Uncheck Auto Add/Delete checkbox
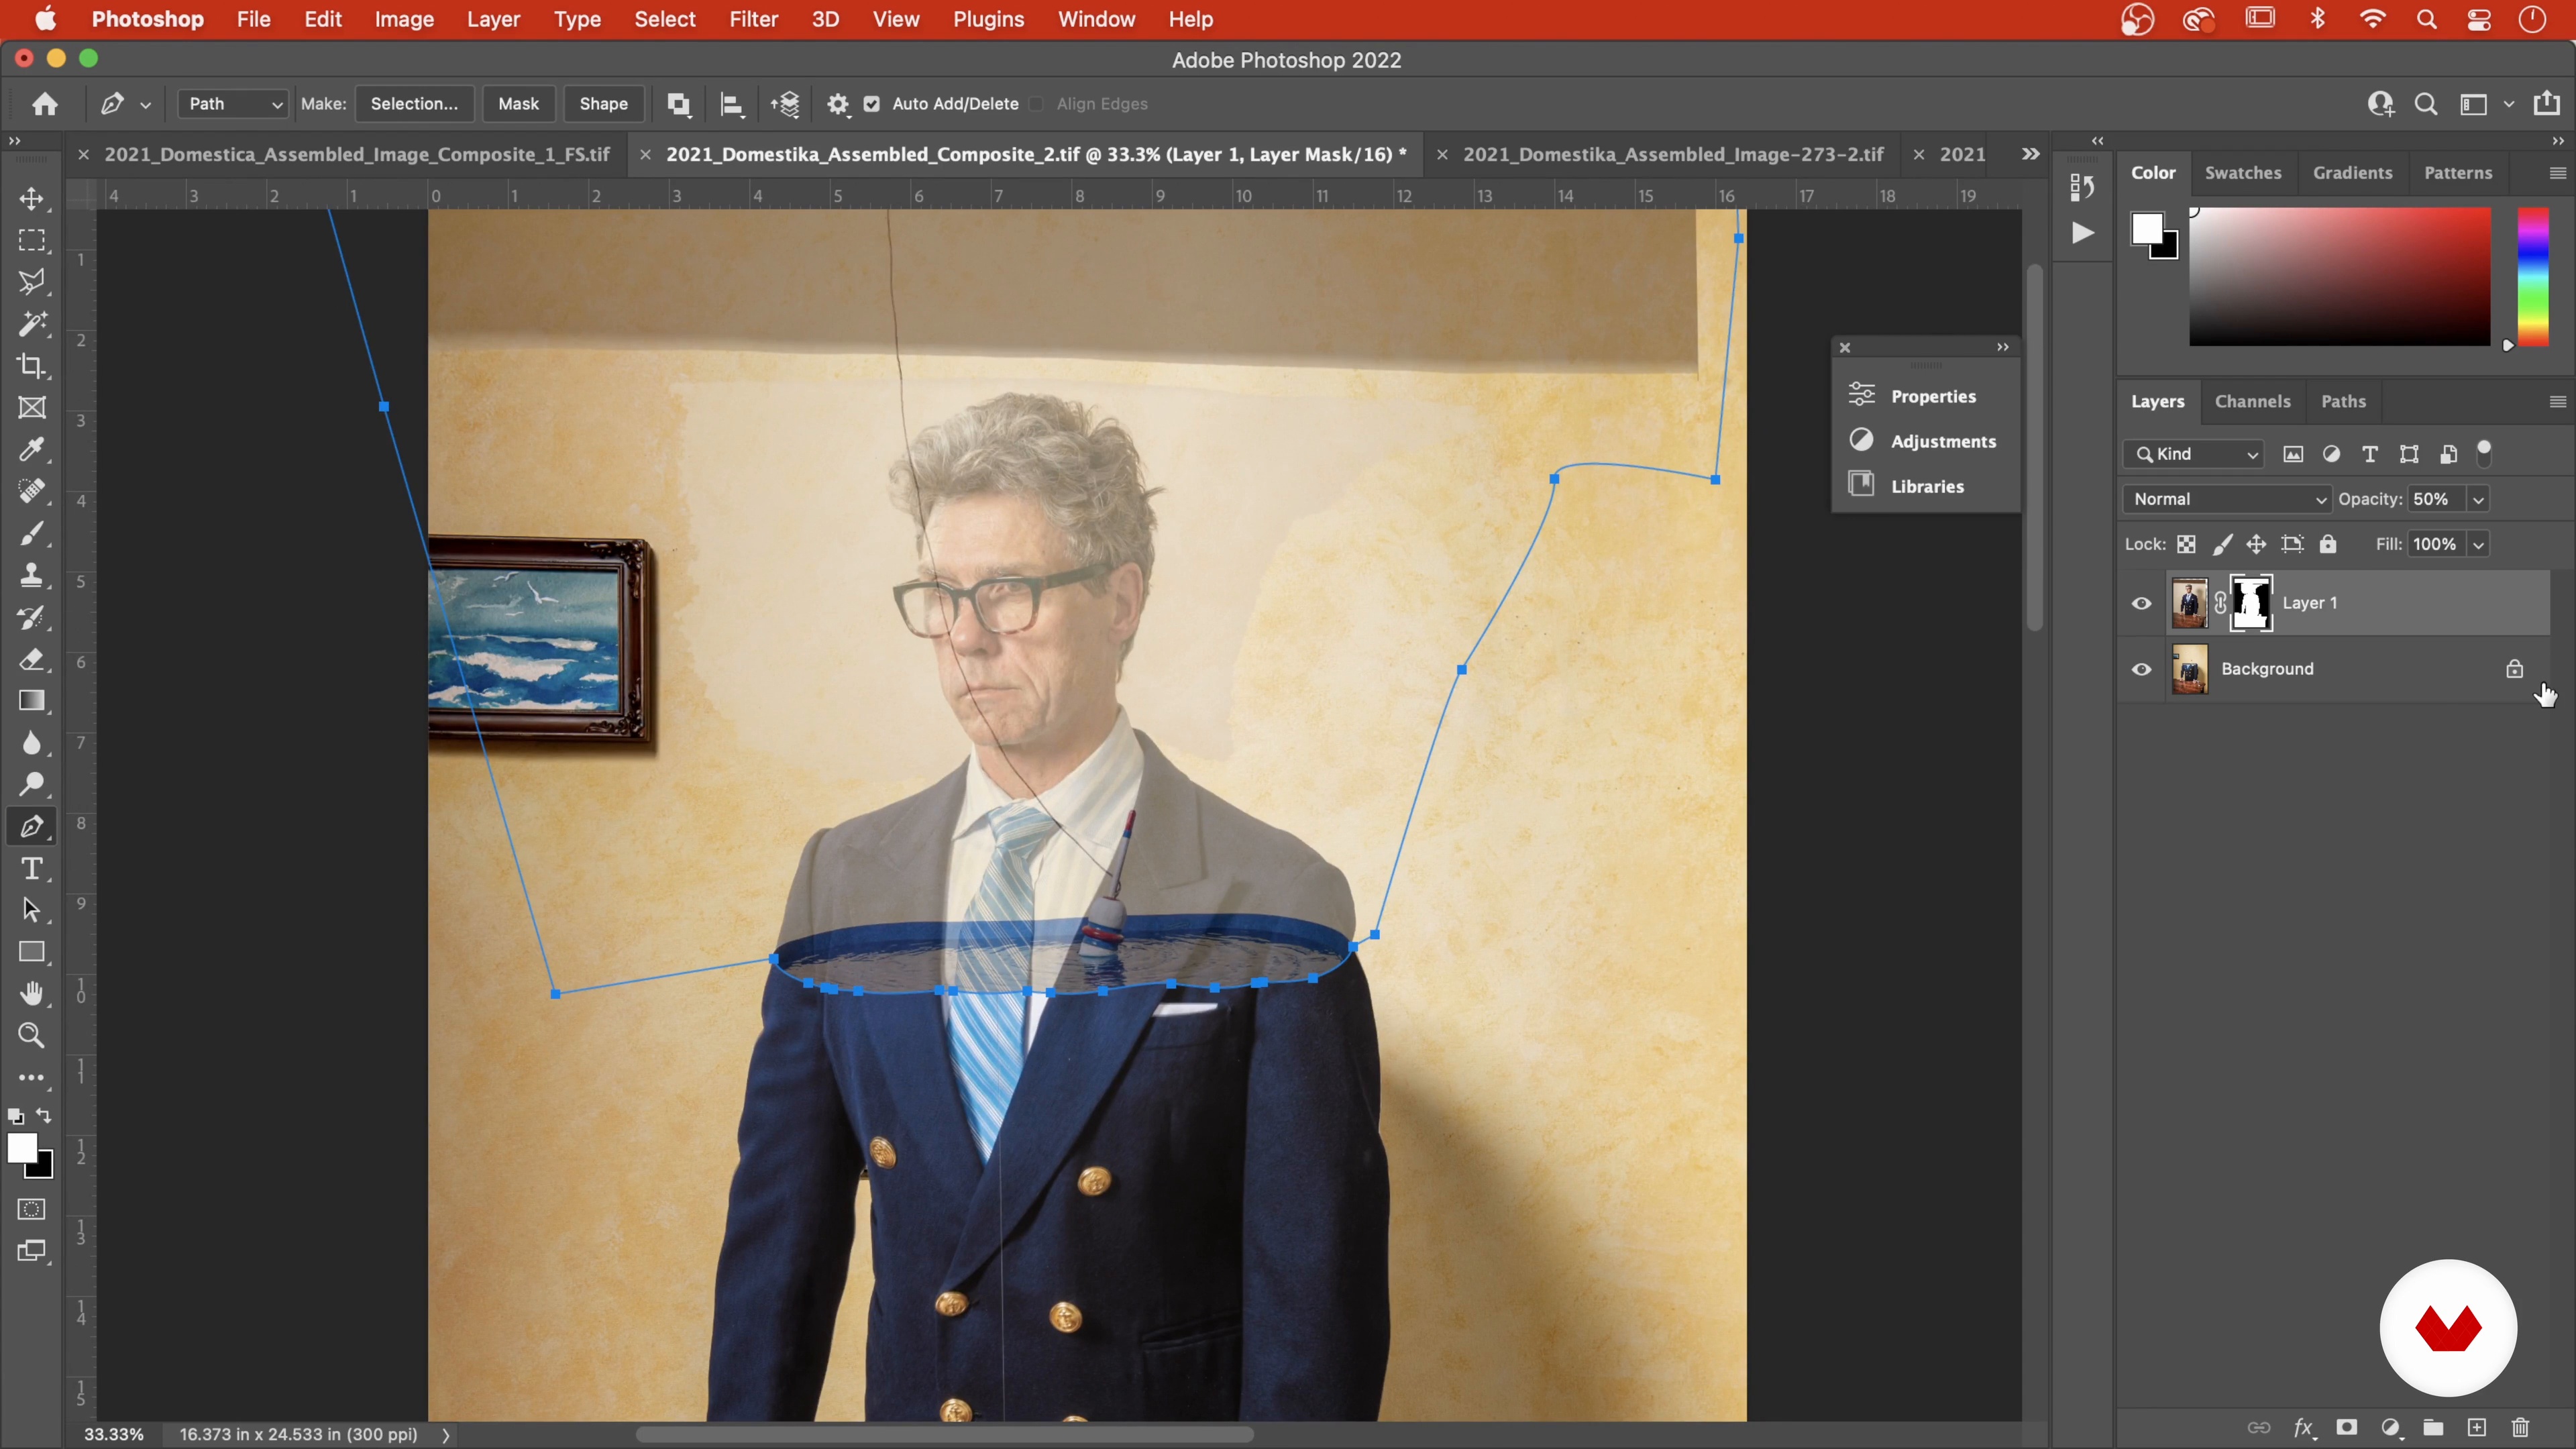 (x=872, y=104)
